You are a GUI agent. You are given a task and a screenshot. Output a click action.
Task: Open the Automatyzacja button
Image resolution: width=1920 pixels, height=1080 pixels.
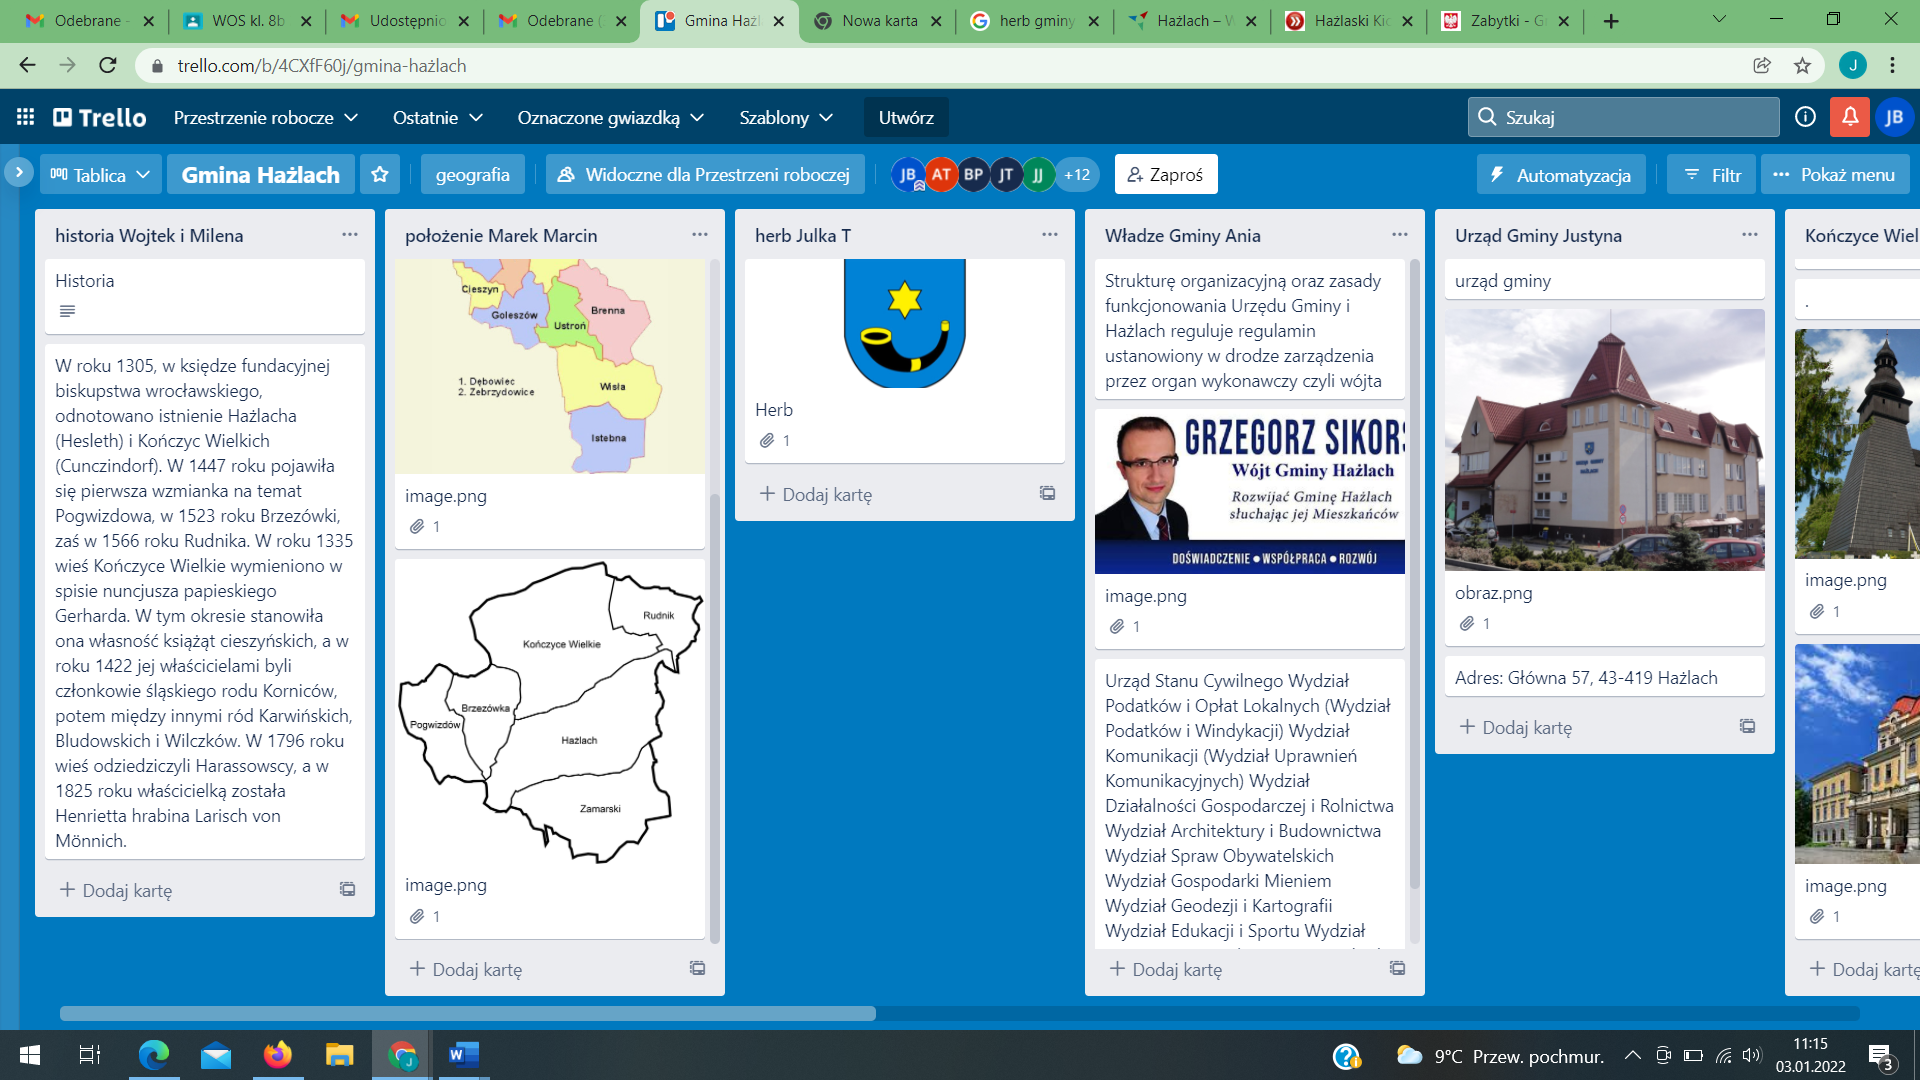[1561, 174]
